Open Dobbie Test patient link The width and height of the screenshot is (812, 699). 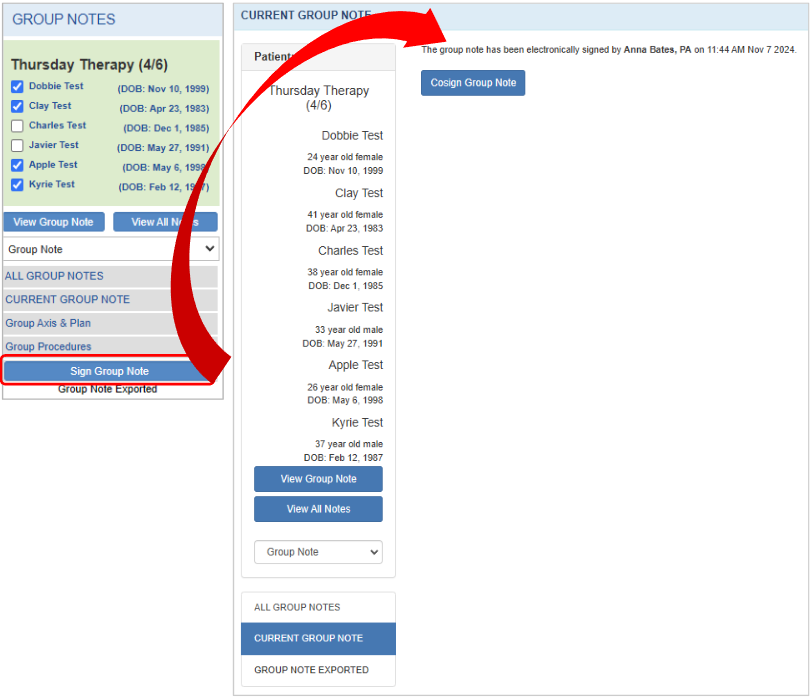(56, 87)
